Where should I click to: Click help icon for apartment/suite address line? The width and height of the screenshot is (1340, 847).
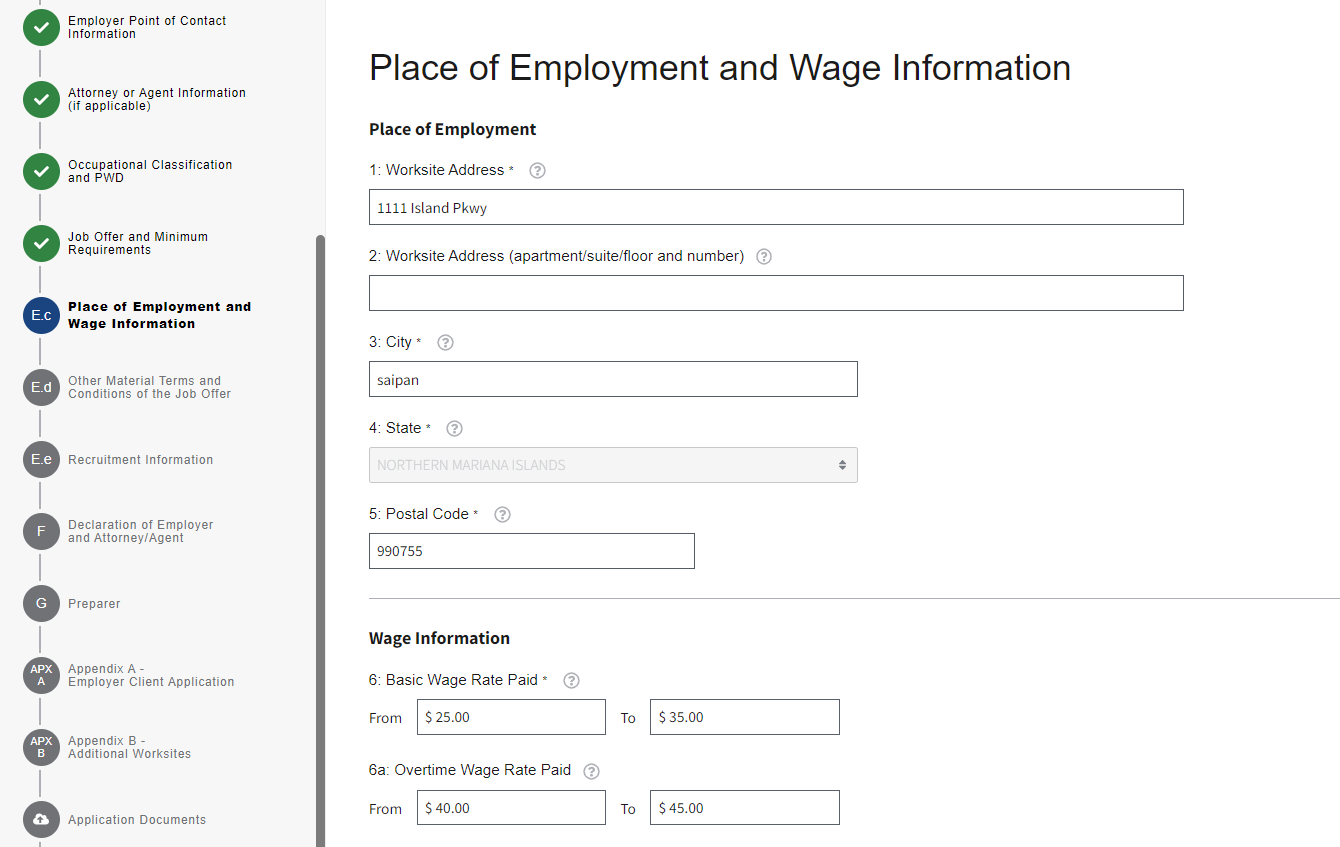[764, 256]
